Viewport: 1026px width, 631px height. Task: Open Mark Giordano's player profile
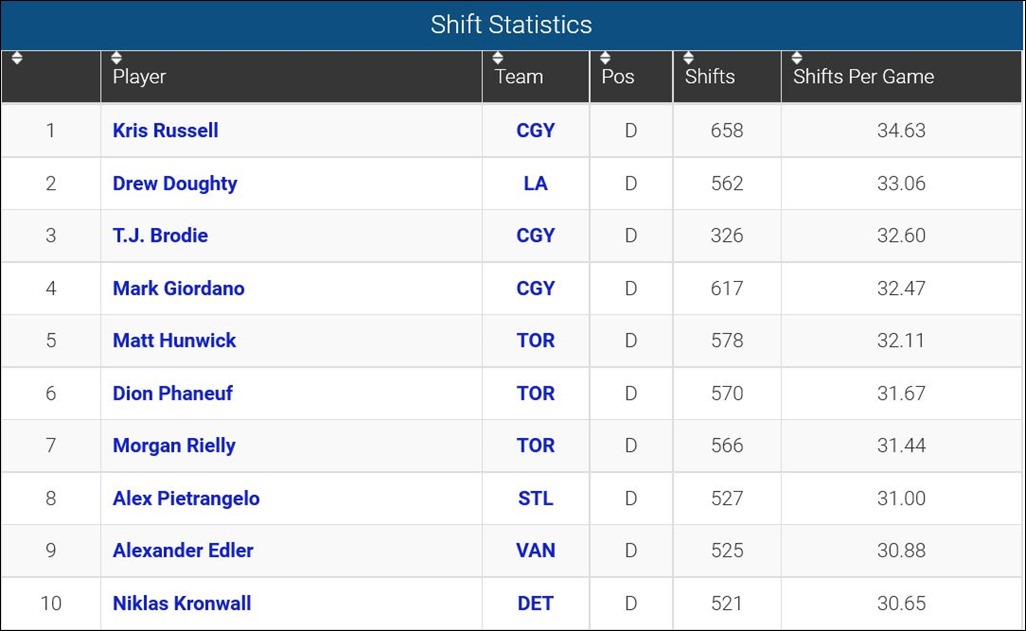pyautogui.click(x=177, y=288)
